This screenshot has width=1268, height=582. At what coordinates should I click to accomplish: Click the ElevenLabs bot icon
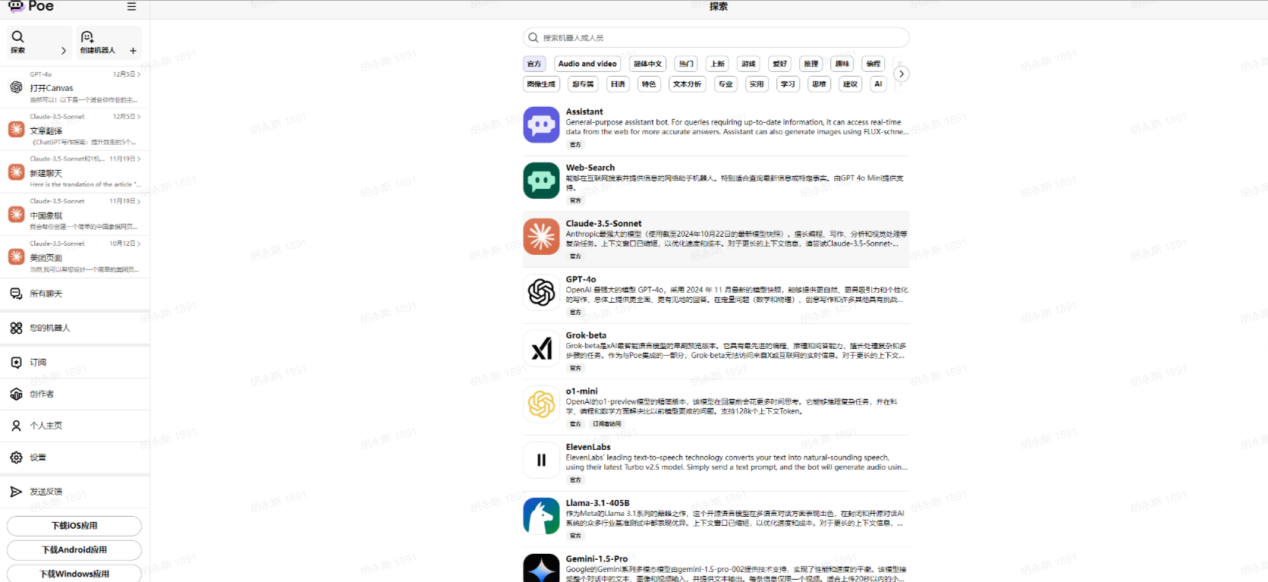coord(541,460)
